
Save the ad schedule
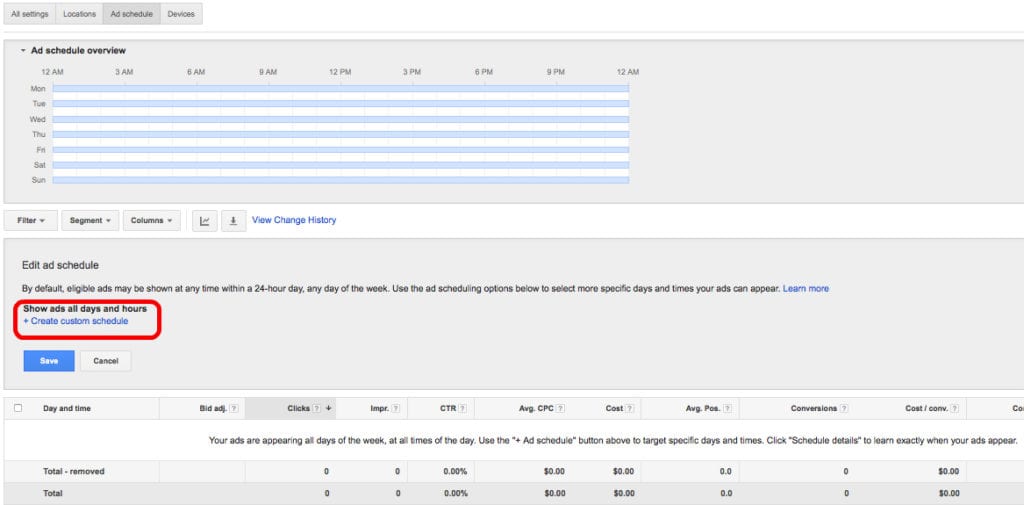49,361
